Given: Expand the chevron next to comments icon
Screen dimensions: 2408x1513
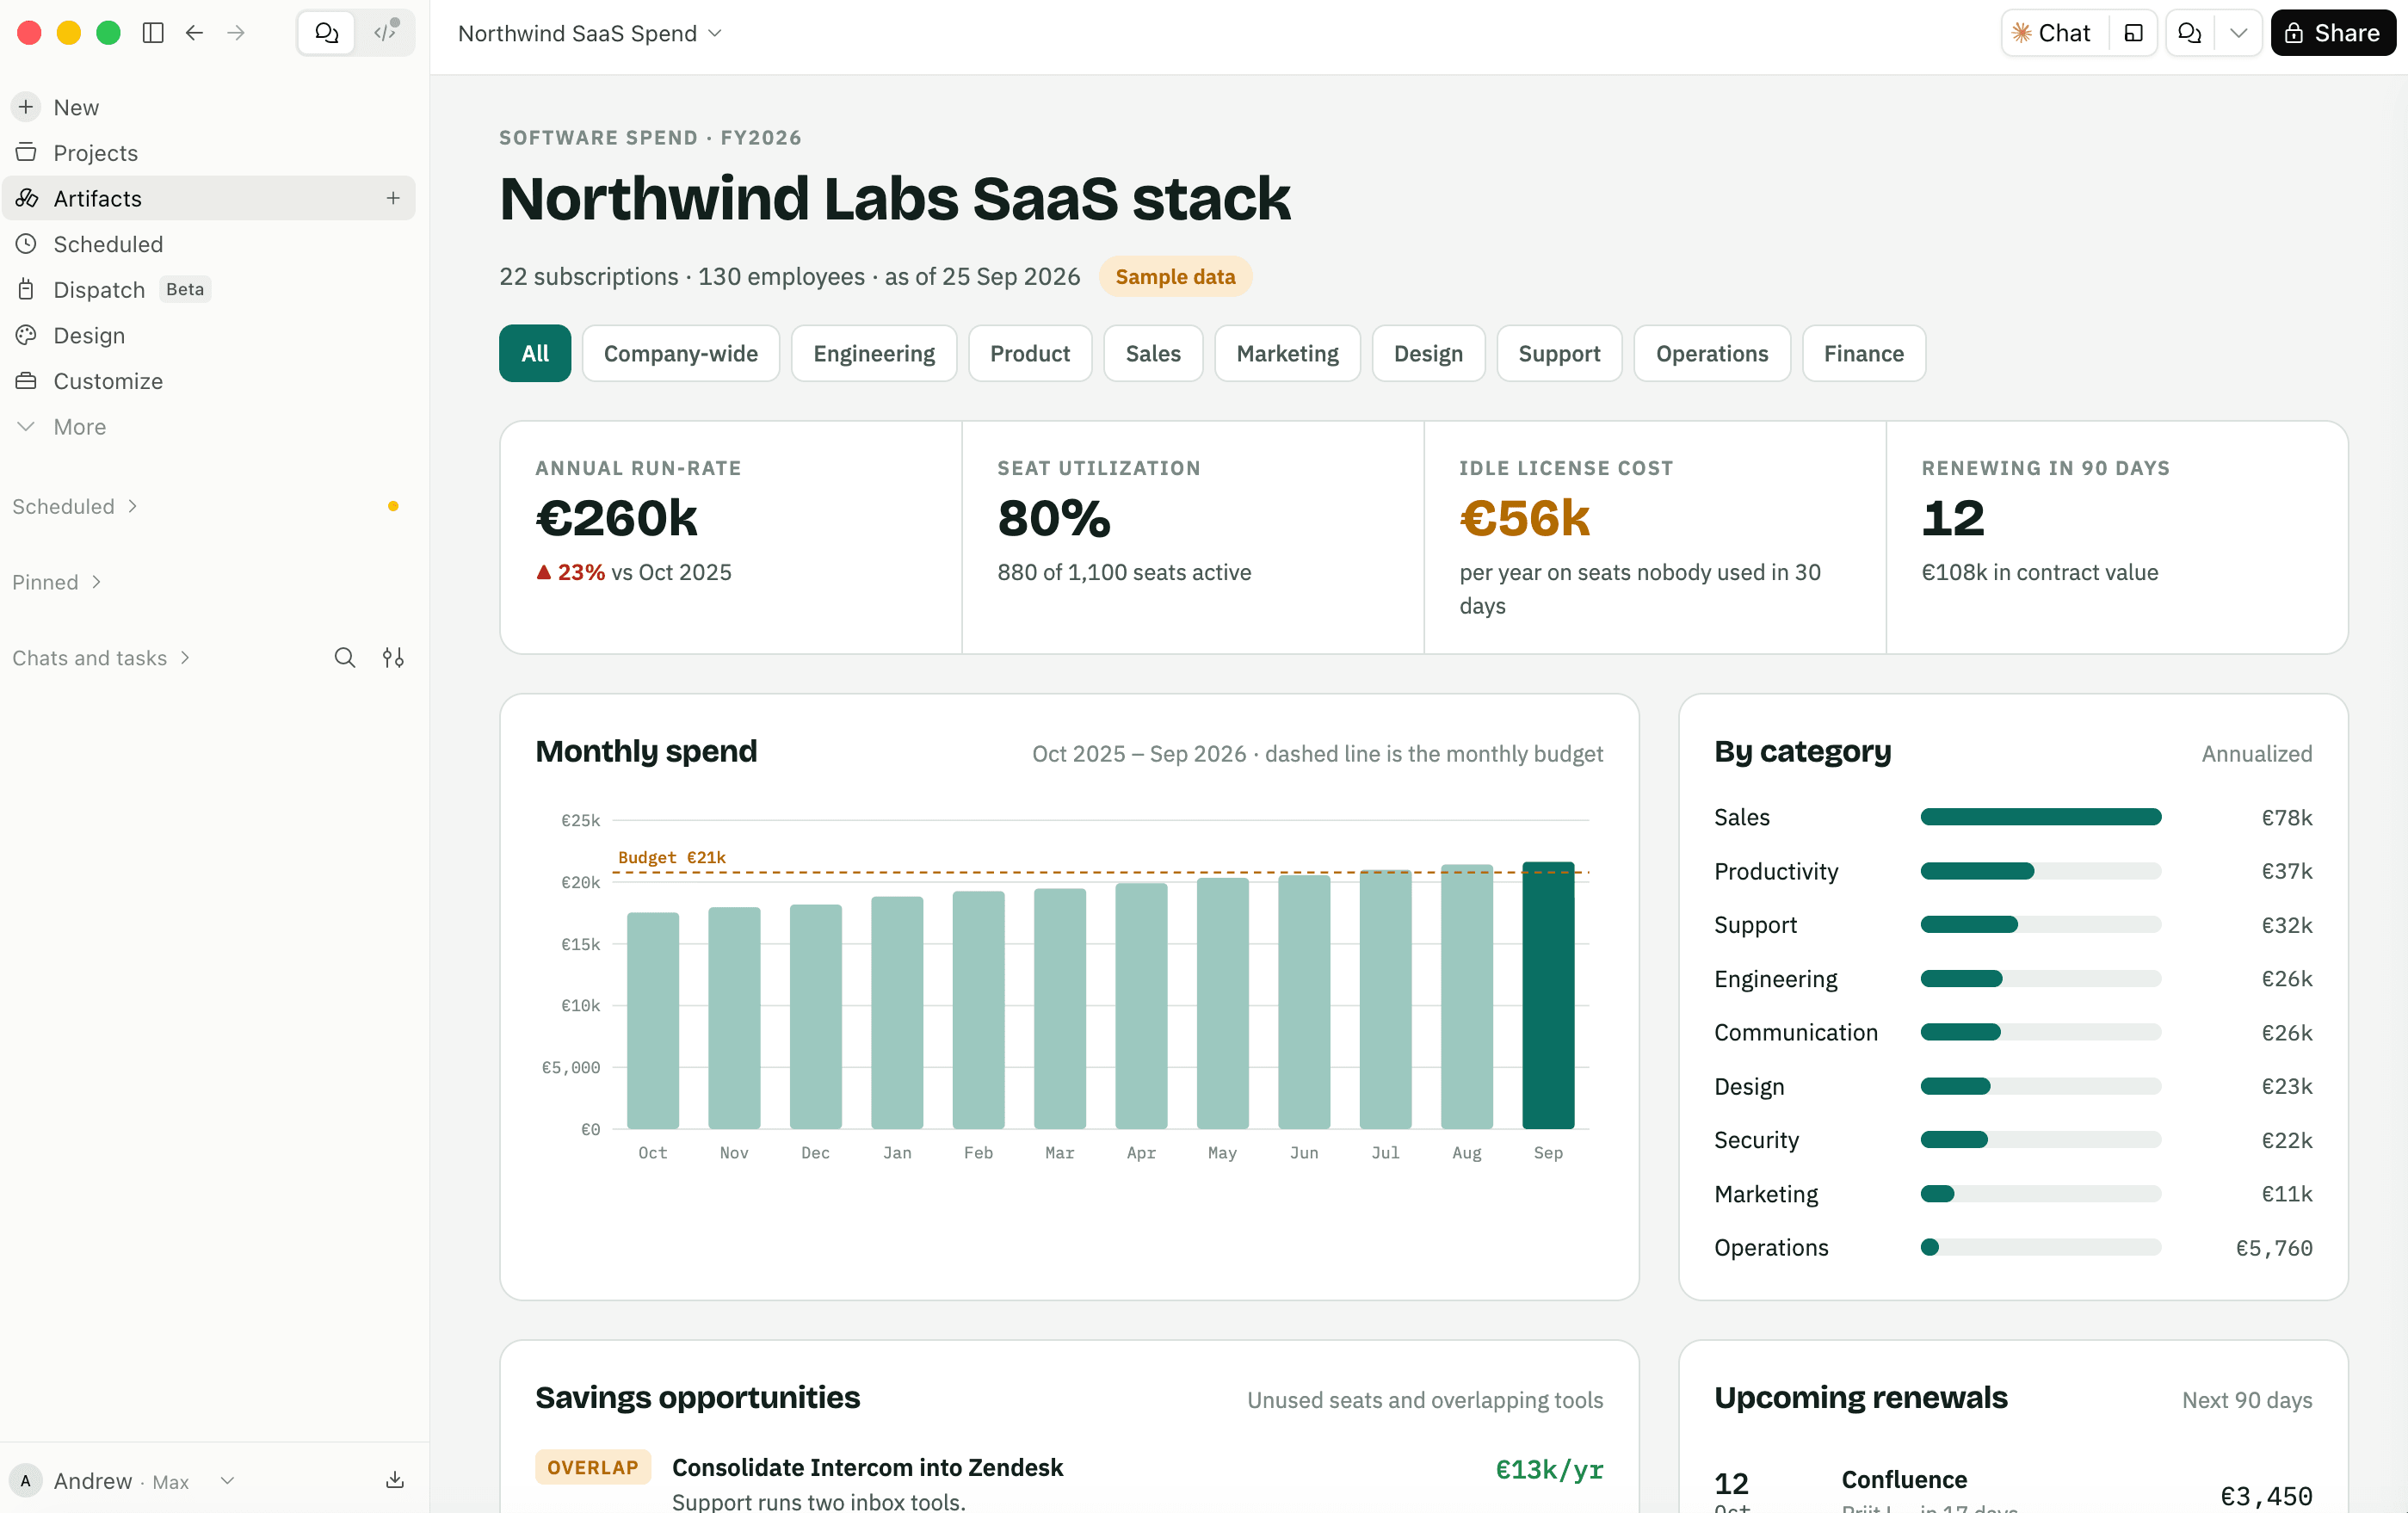Looking at the screenshot, I should tap(2238, 33).
